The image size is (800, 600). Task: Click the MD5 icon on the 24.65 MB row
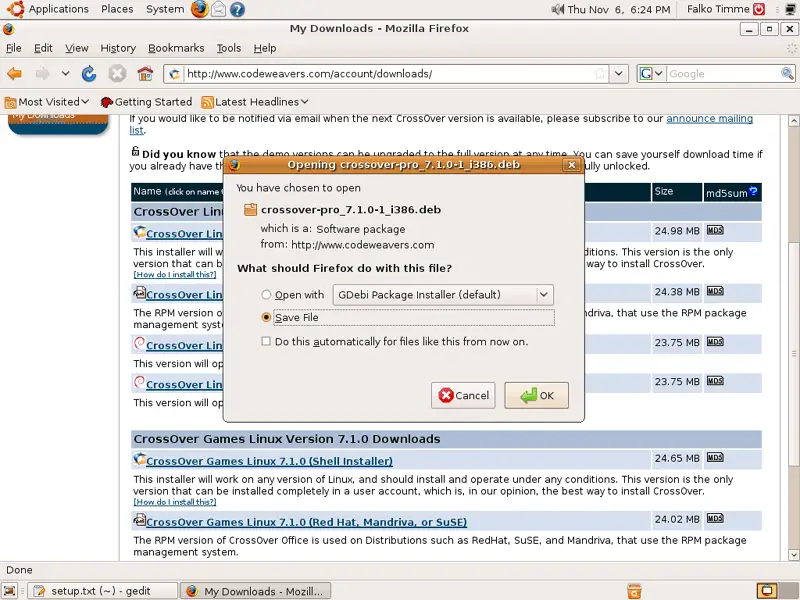coord(715,457)
